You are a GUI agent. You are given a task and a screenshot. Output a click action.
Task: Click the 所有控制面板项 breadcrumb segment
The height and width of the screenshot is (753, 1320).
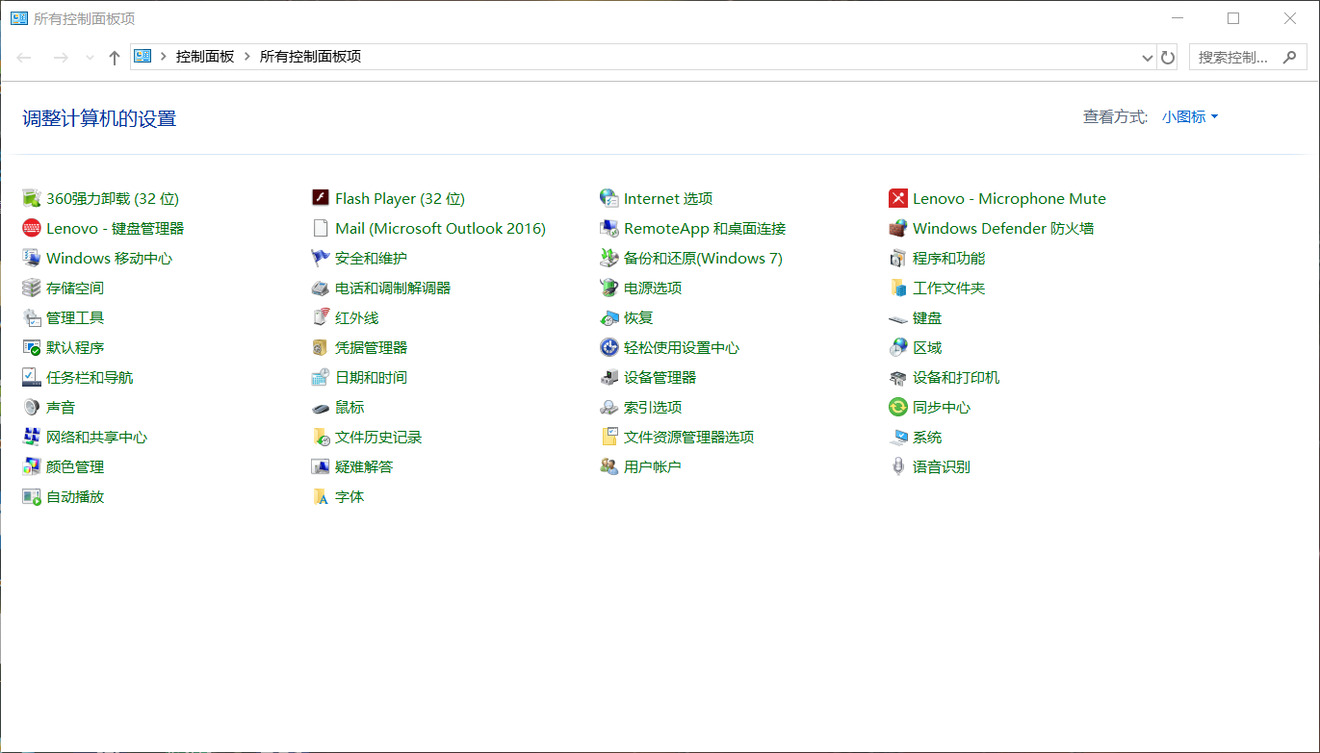point(310,57)
